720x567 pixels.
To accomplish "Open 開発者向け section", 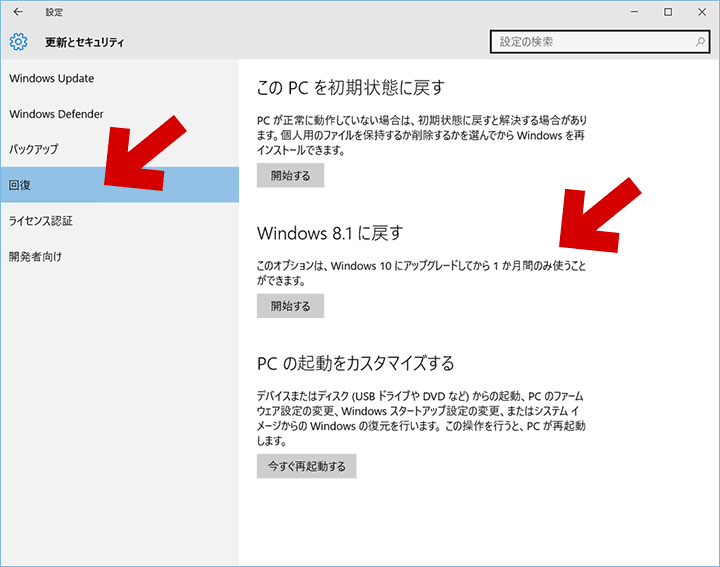I will 119,256.
